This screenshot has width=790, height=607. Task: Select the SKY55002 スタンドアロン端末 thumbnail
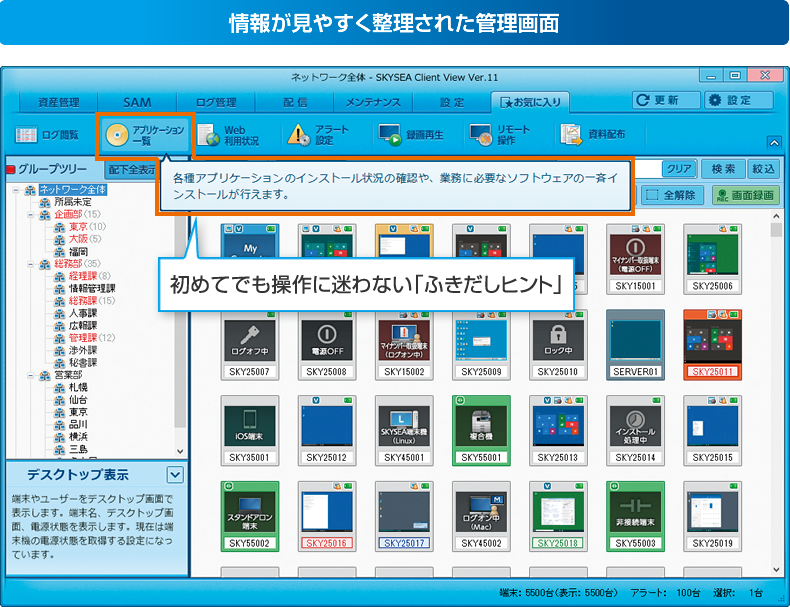pyautogui.click(x=249, y=516)
